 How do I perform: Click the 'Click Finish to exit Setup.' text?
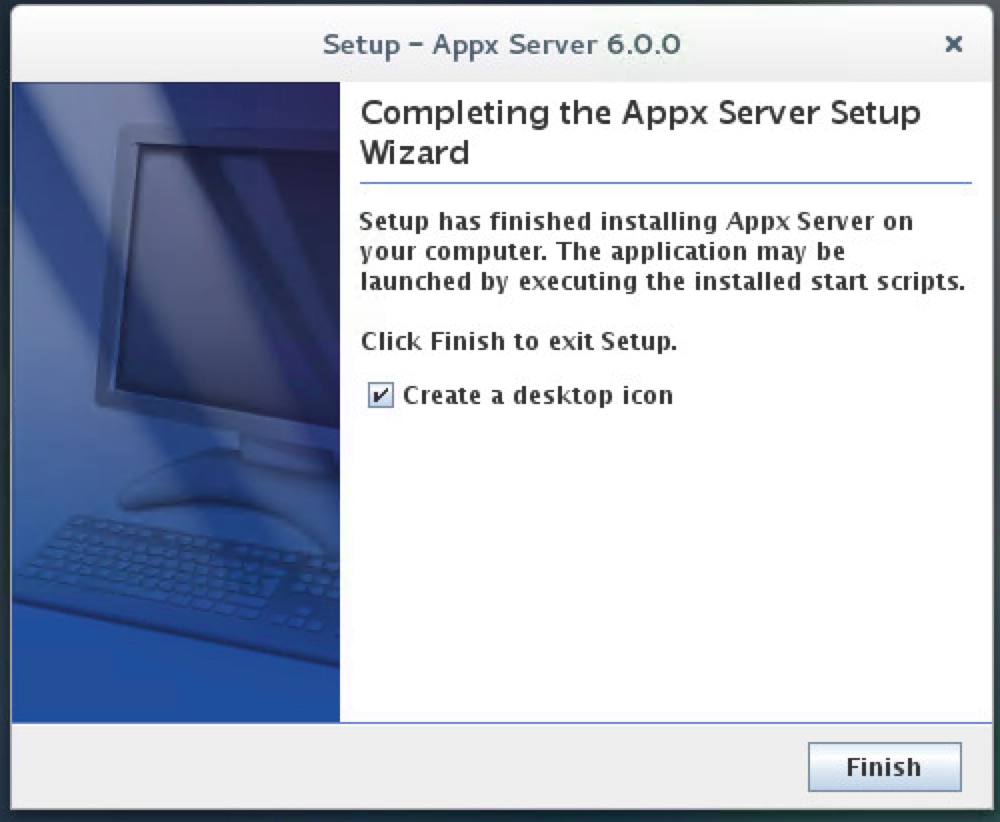519,342
